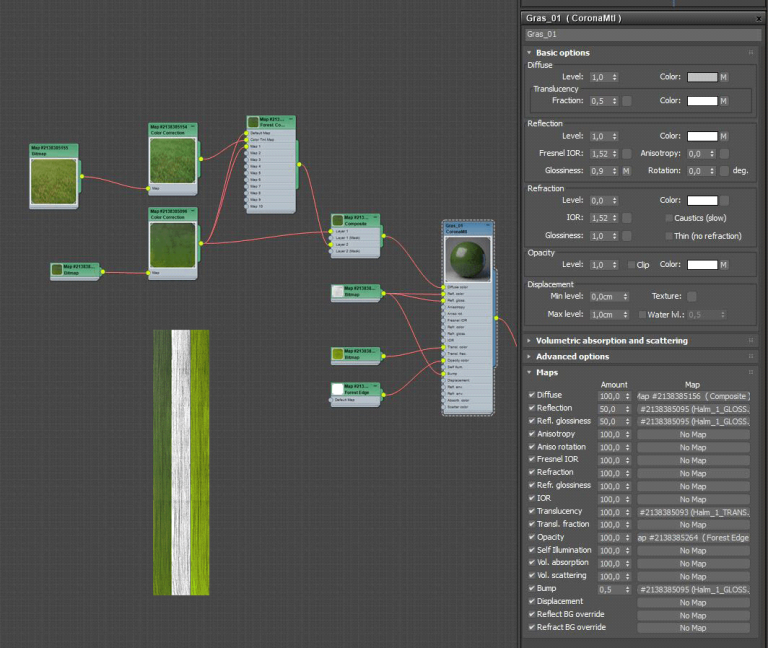Expand the Advanced options rollout
This screenshot has width=768, height=648.
[x=572, y=357]
